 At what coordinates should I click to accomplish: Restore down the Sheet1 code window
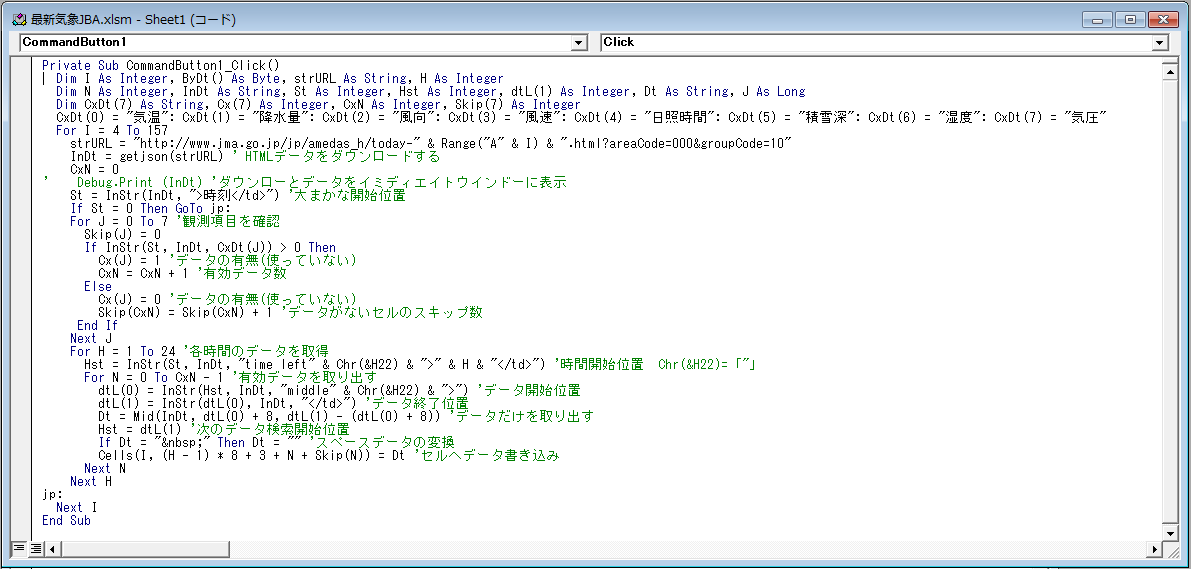coord(1129,20)
